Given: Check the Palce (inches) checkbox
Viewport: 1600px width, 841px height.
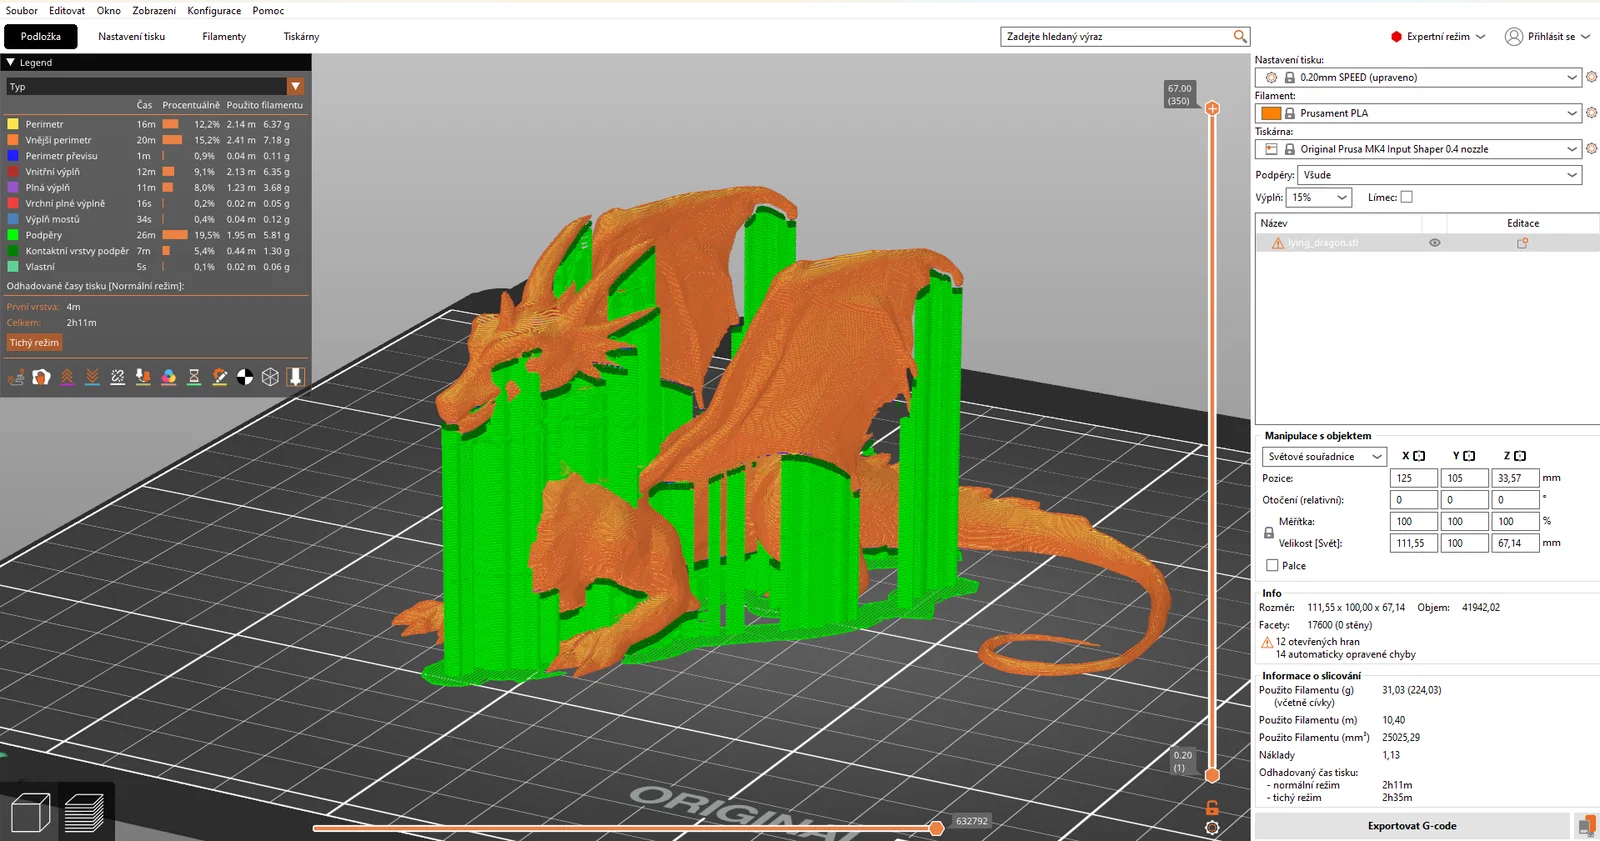Looking at the screenshot, I should 1272,565.
